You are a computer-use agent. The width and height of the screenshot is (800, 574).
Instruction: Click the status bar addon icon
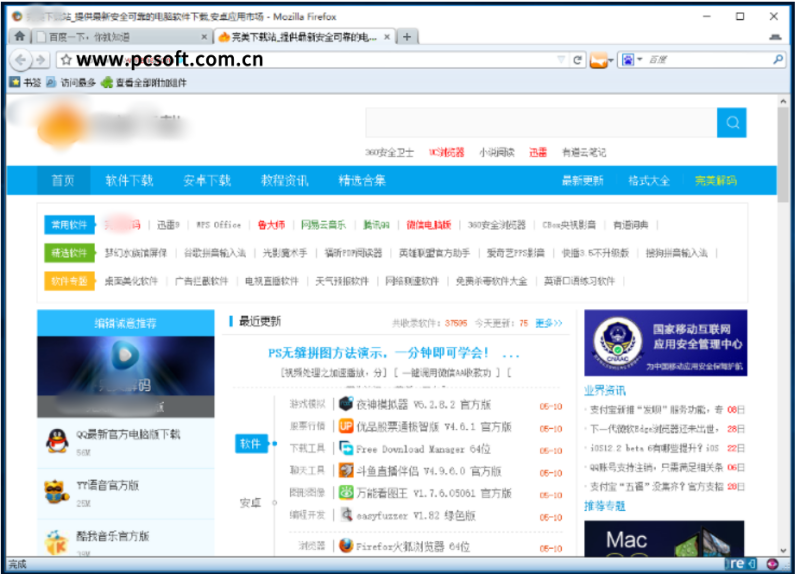click(x=772, y=564)
